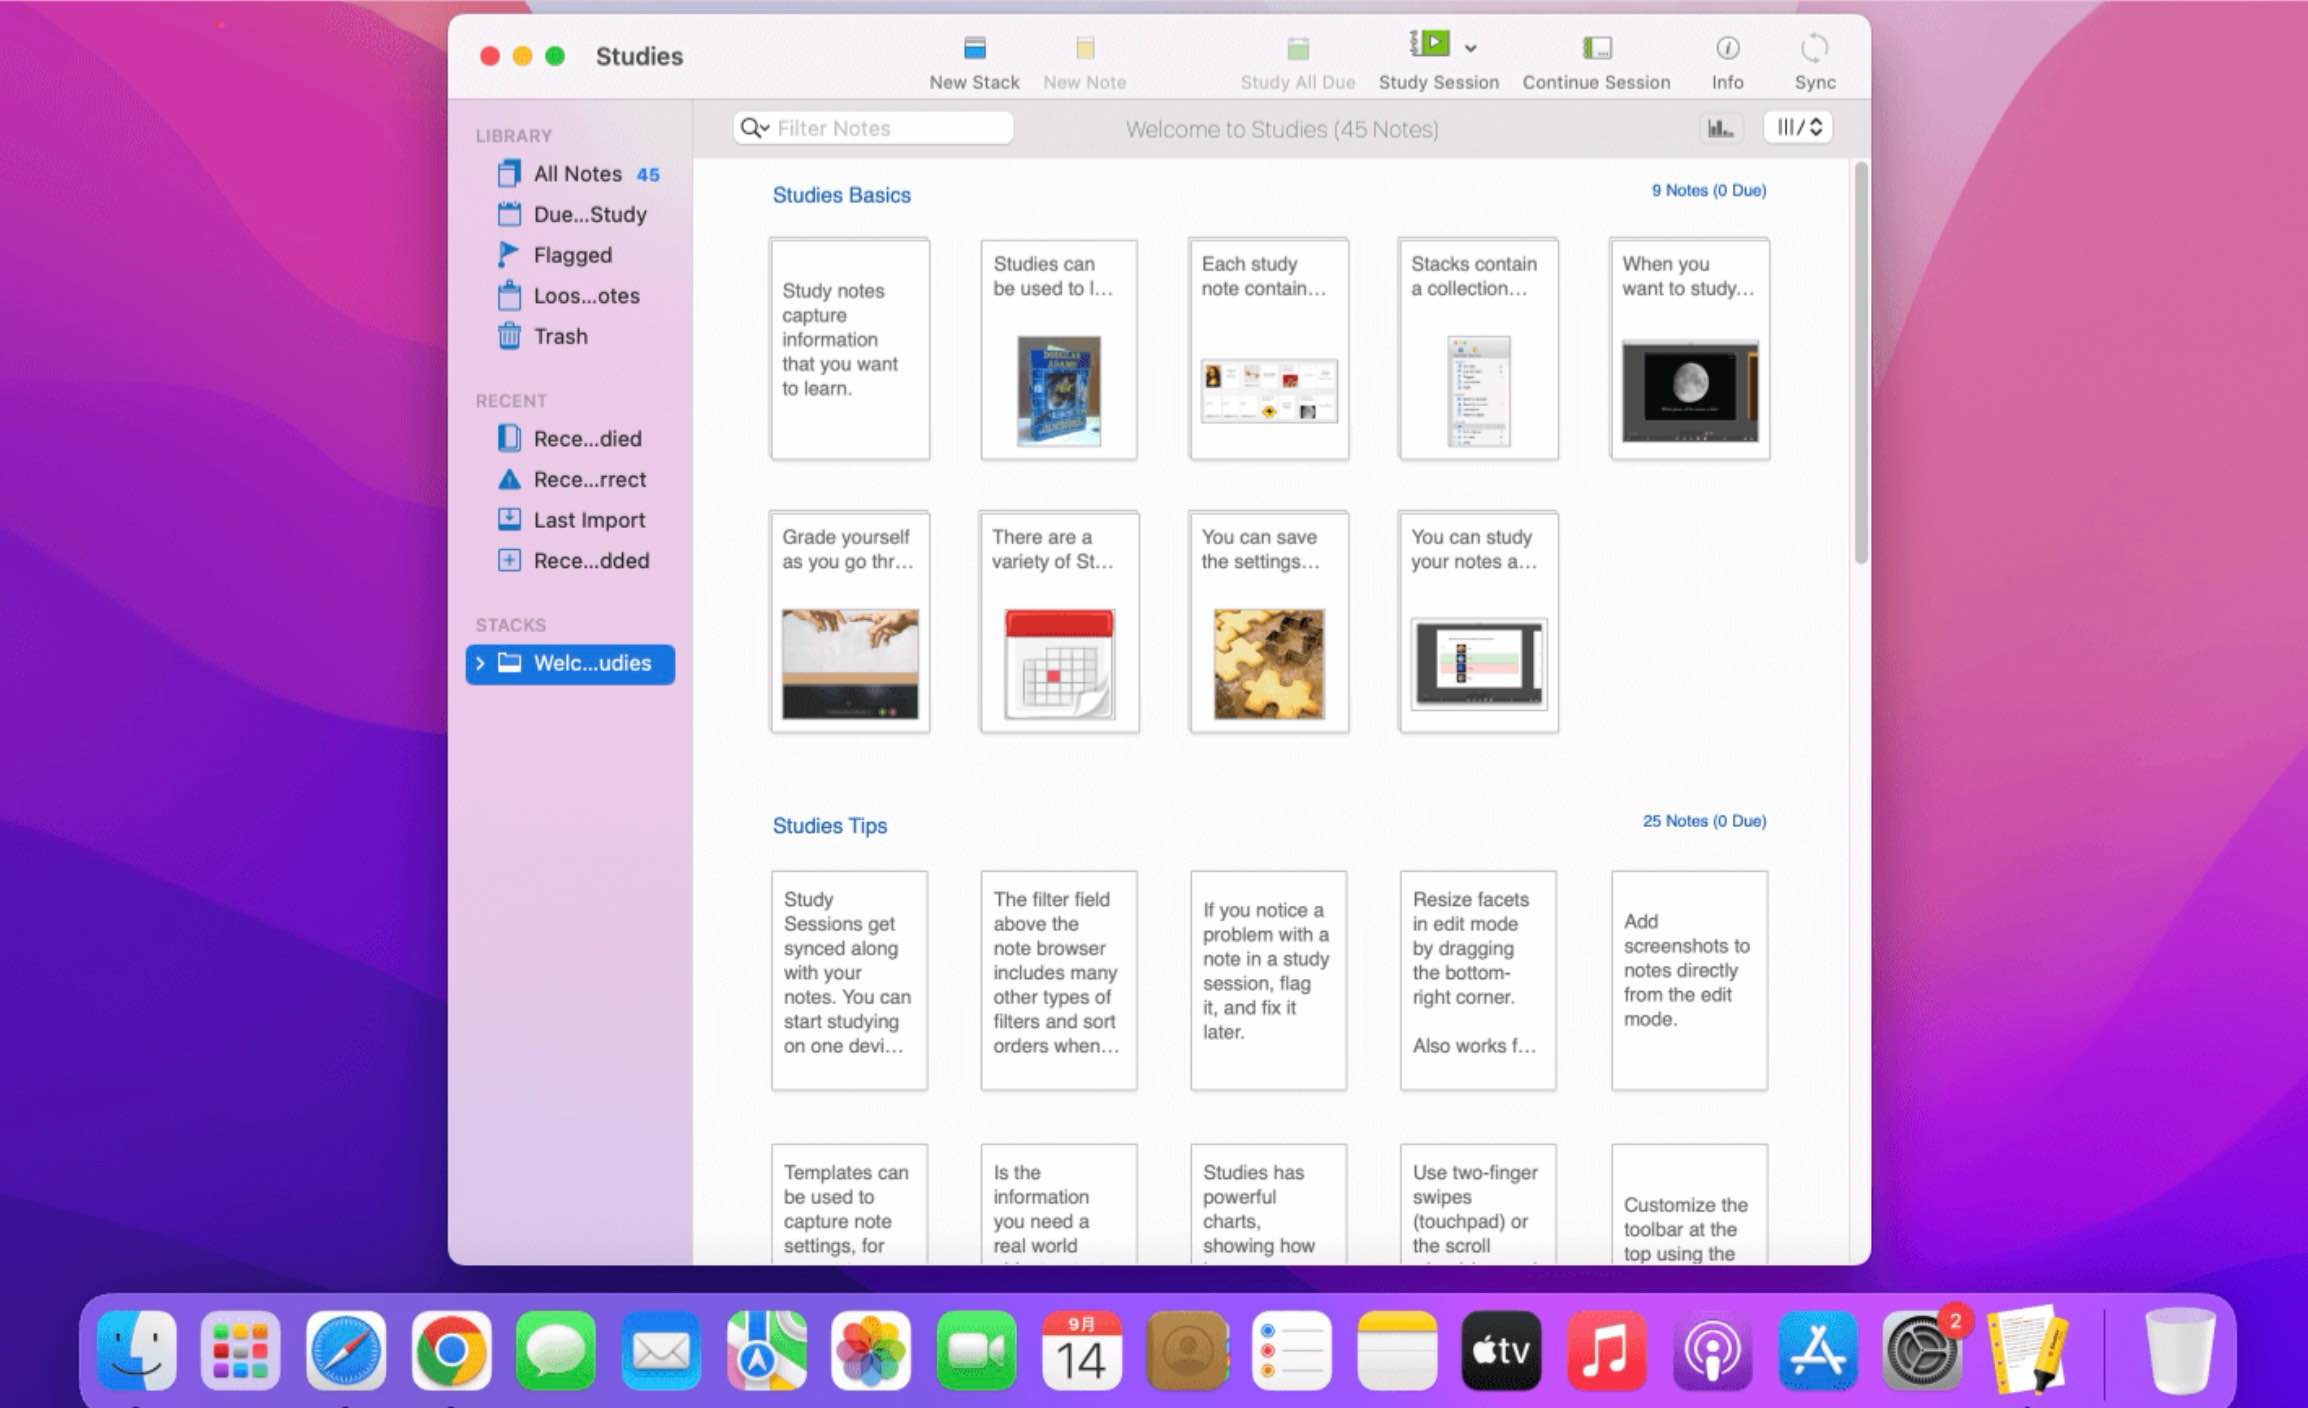View Flagged notes in the sidebar
This screenshot has height=1408, width=2308.
[569, 254]
